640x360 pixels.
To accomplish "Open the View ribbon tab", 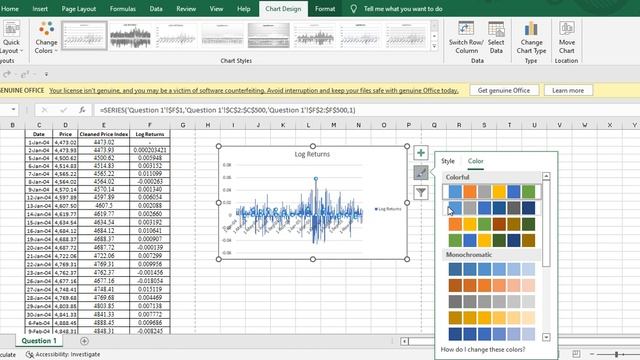I will click(x=216, y=9).
